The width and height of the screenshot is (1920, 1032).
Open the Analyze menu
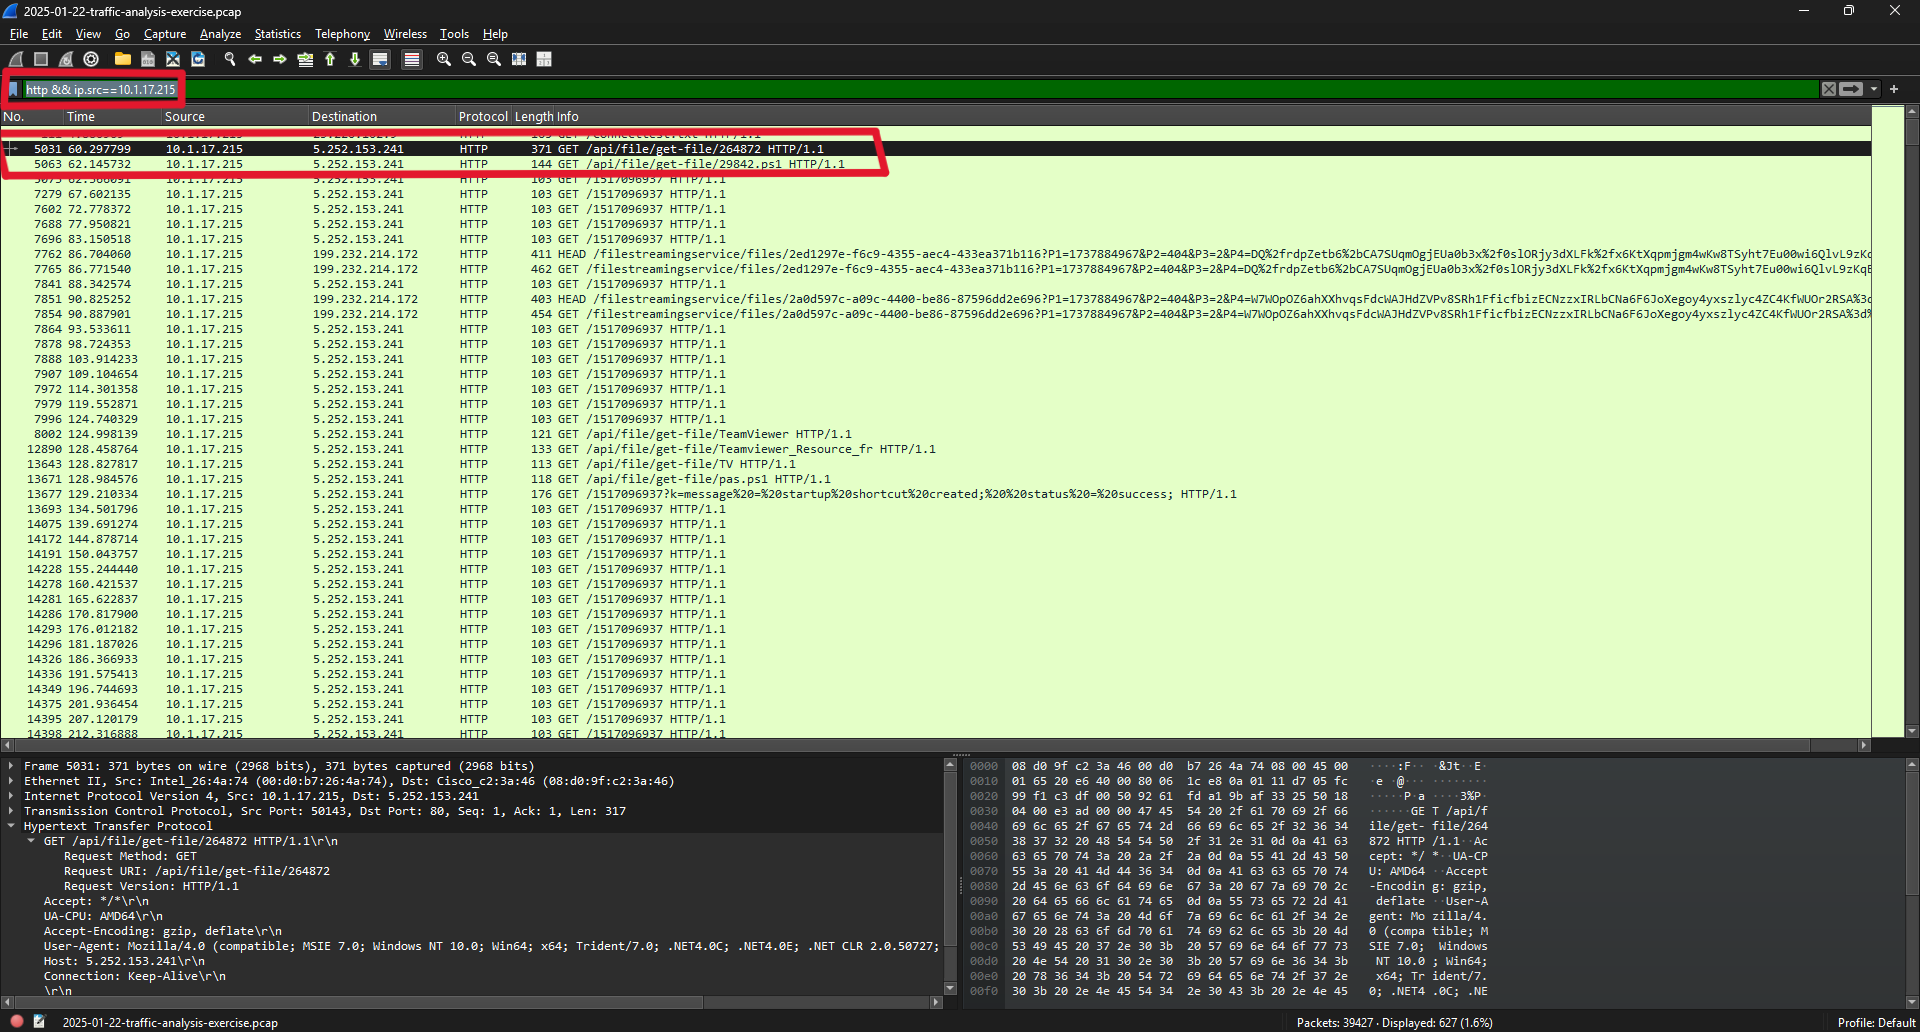pos(220,34)
